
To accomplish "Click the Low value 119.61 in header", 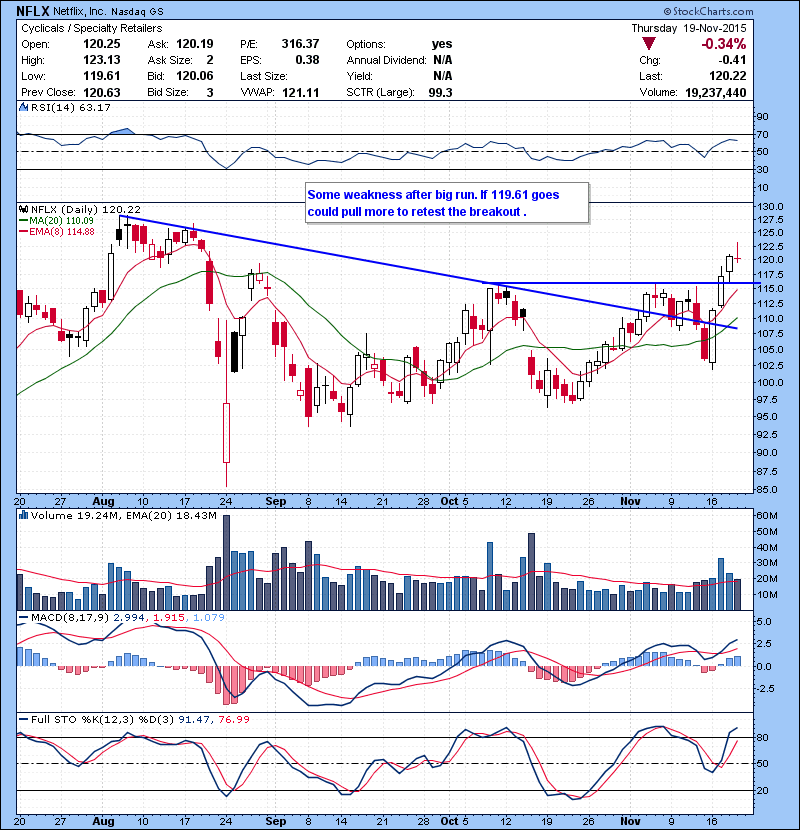I will click(x=102, y=76).
